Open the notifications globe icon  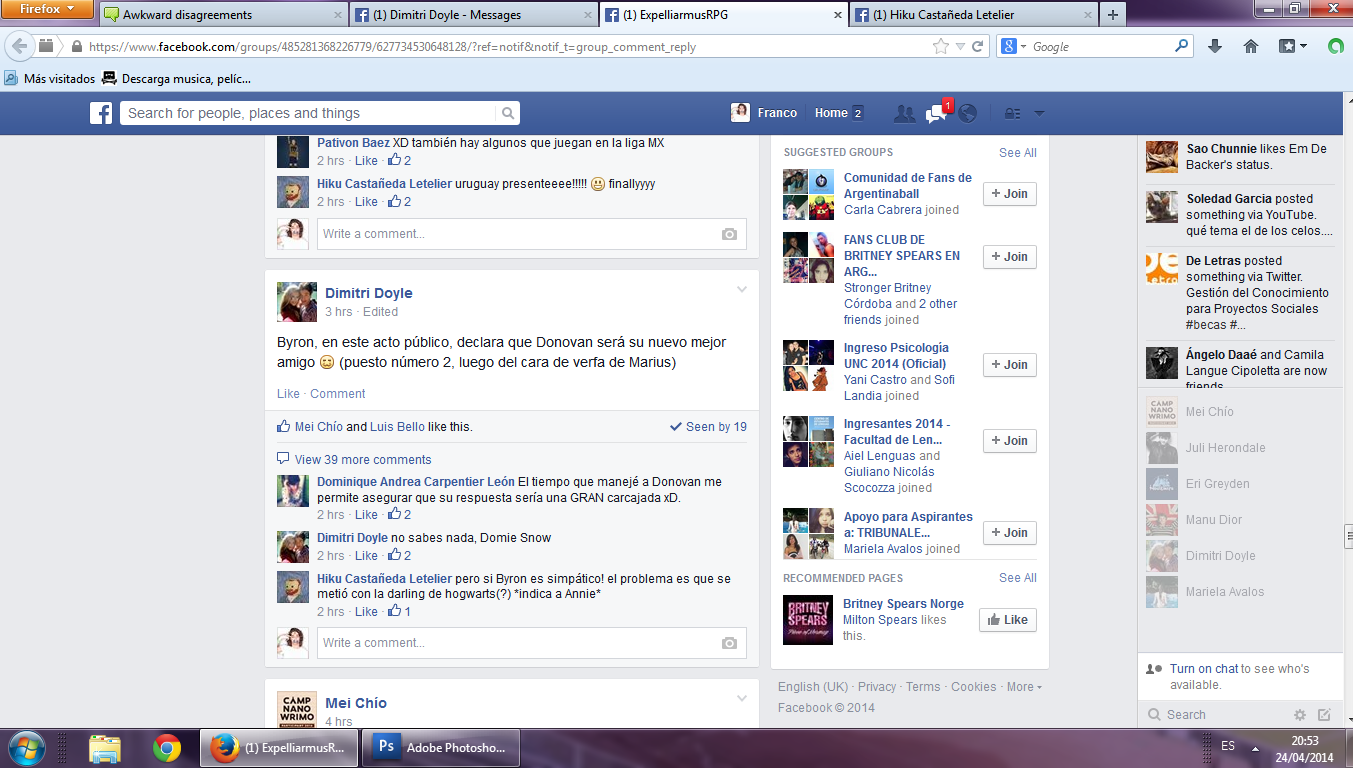967,113
